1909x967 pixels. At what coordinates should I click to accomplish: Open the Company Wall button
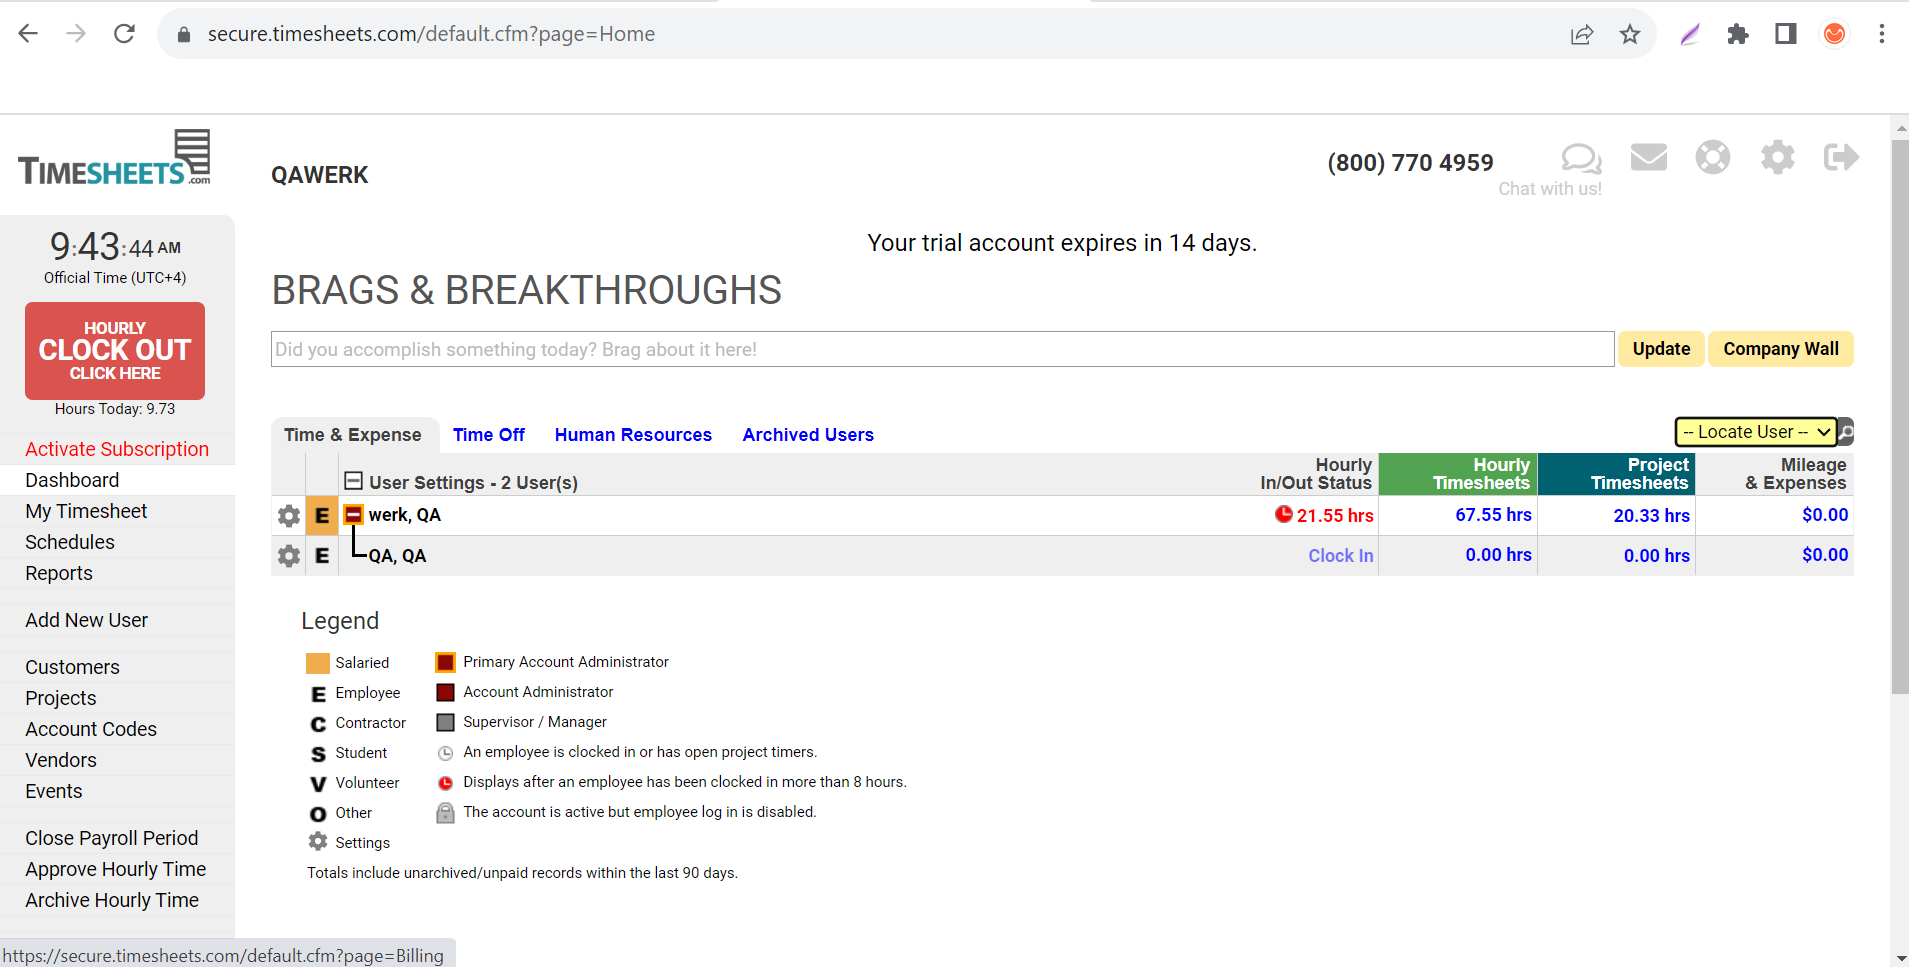tap(1781, 349)
